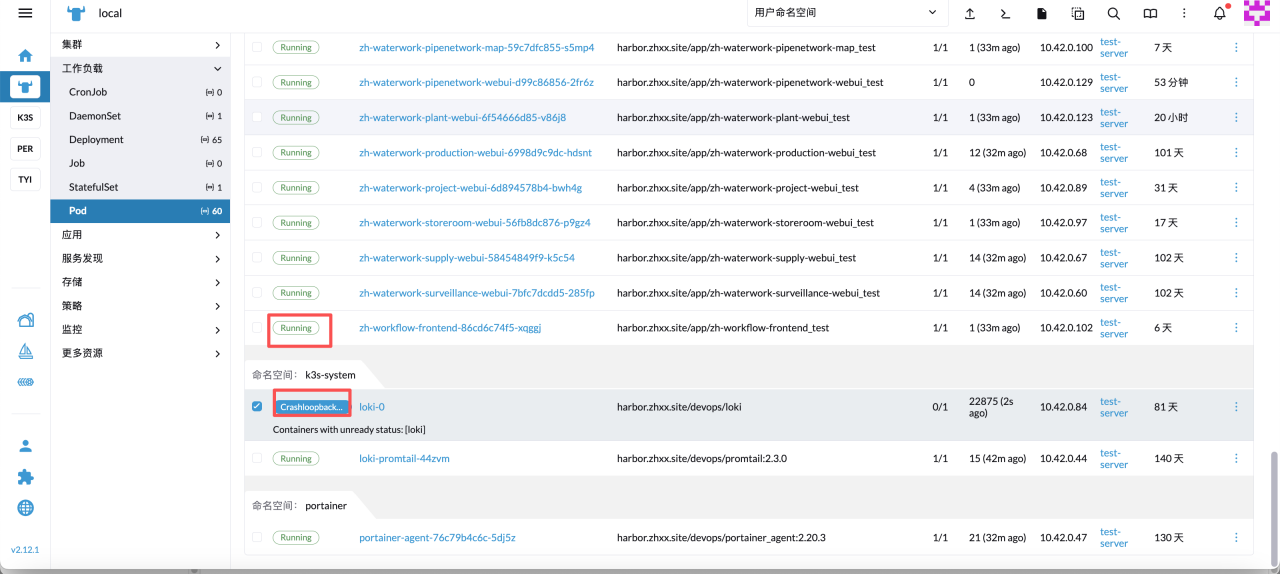Collapse the 工作负载 sidebar section

[x=217, y=69]
